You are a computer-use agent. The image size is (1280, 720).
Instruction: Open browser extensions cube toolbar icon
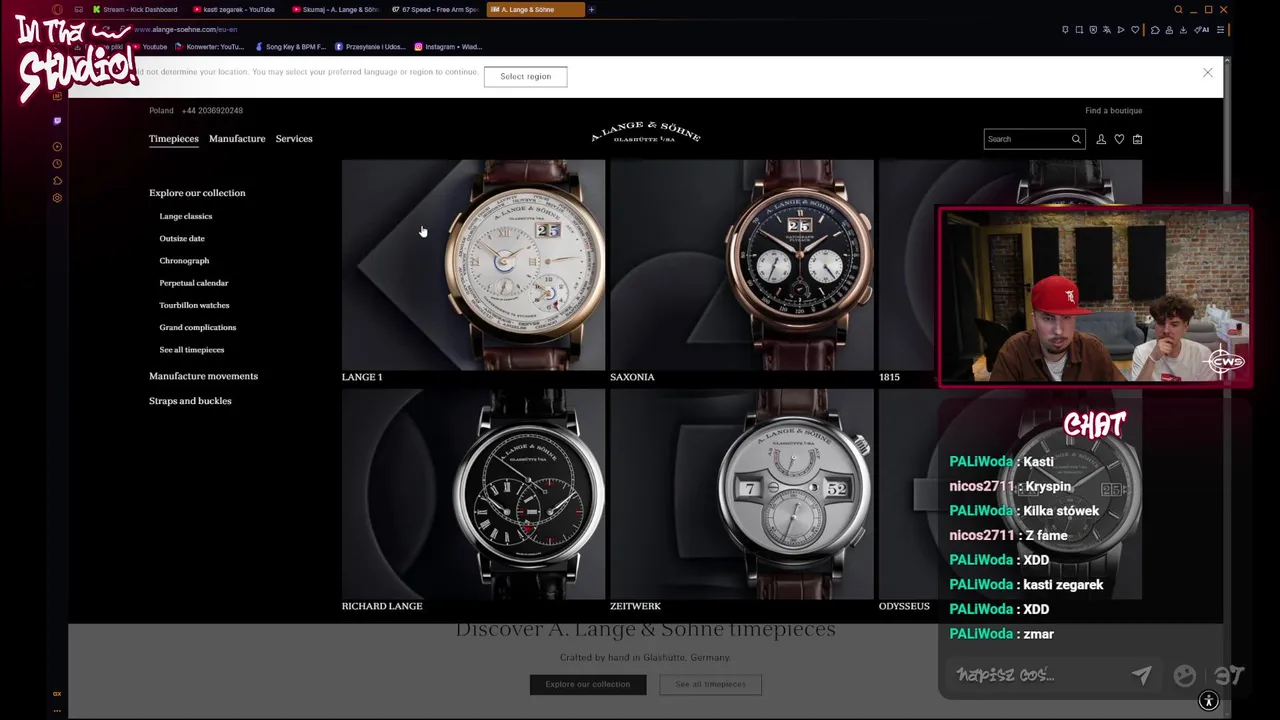(x=1155, y=30)
